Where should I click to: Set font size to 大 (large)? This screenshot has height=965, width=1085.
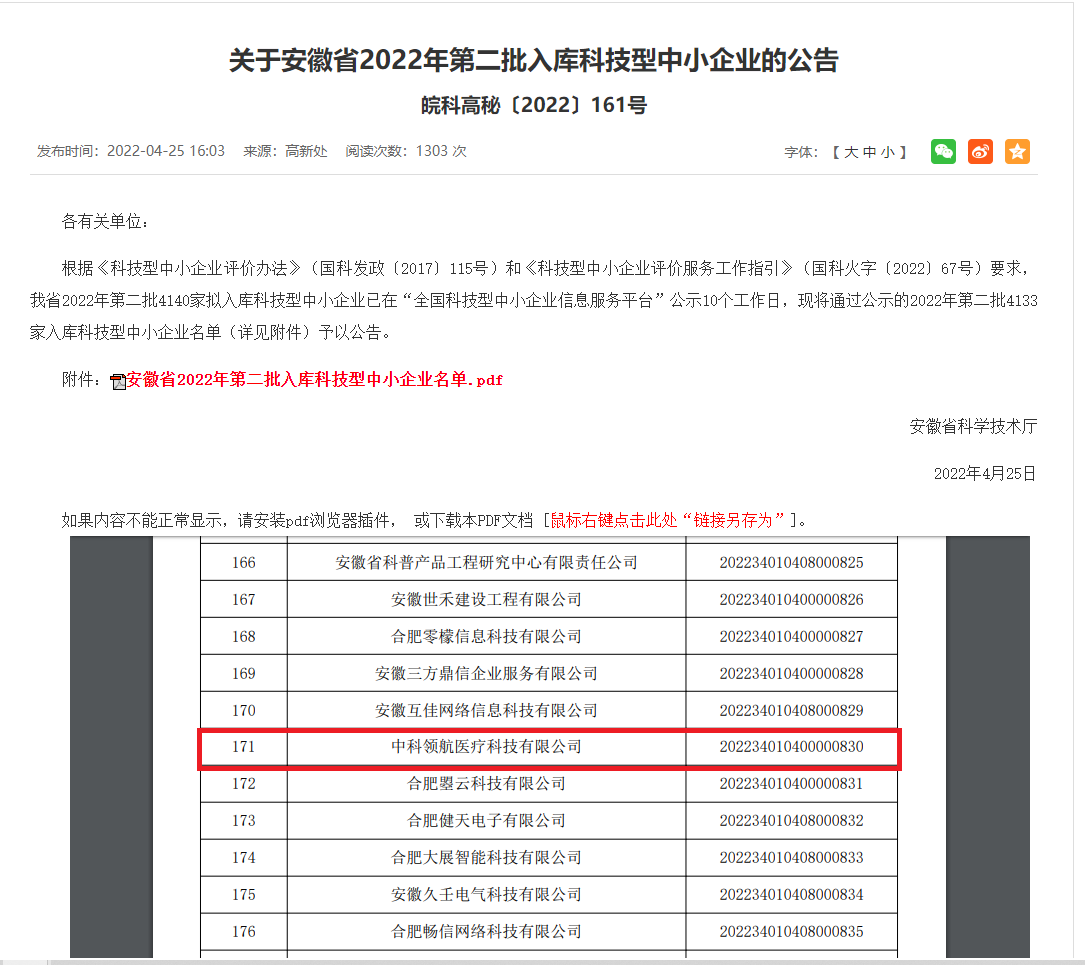(851, 152)
